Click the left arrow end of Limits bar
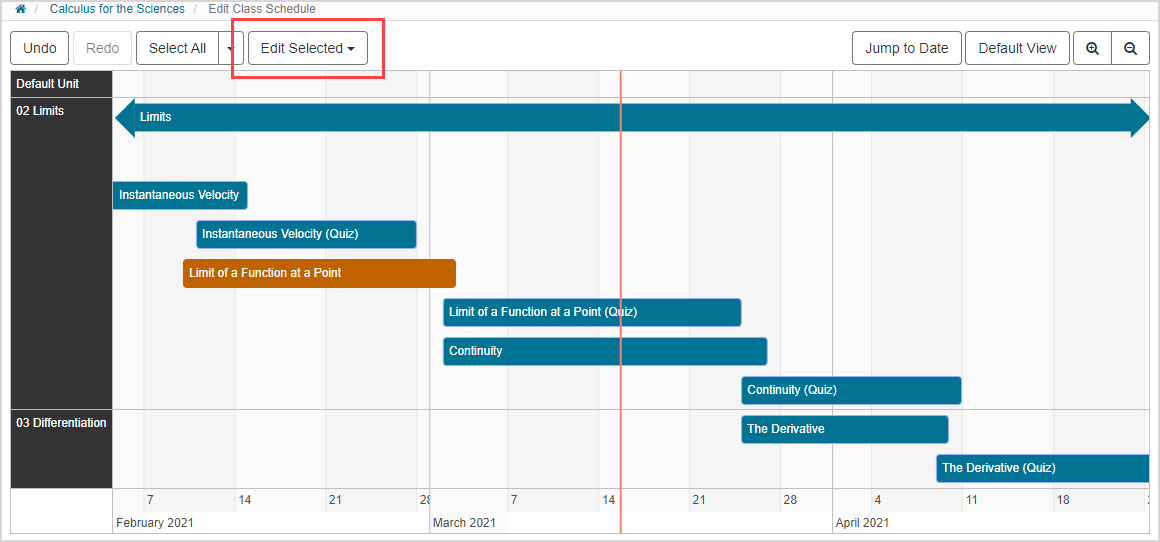 point(124,117)
